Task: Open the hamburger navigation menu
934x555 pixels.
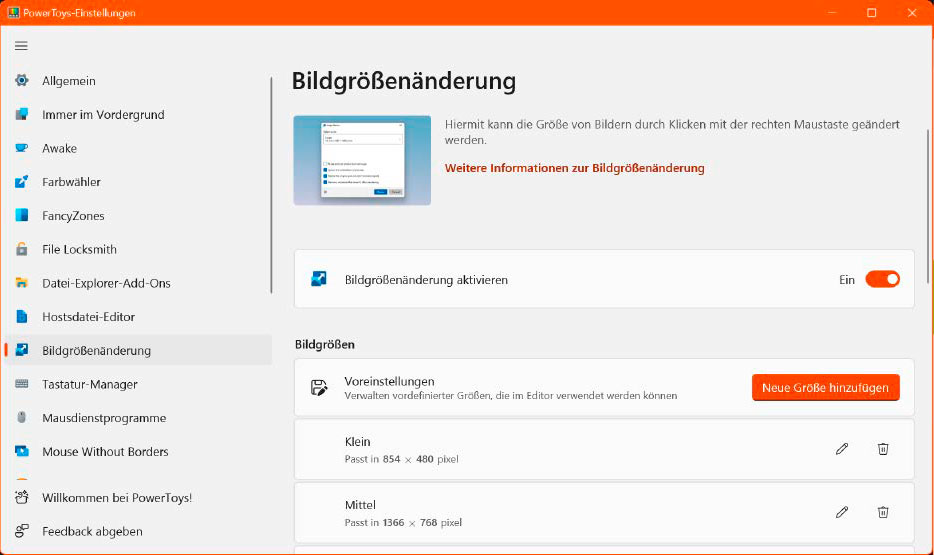Action: point(21,46)
